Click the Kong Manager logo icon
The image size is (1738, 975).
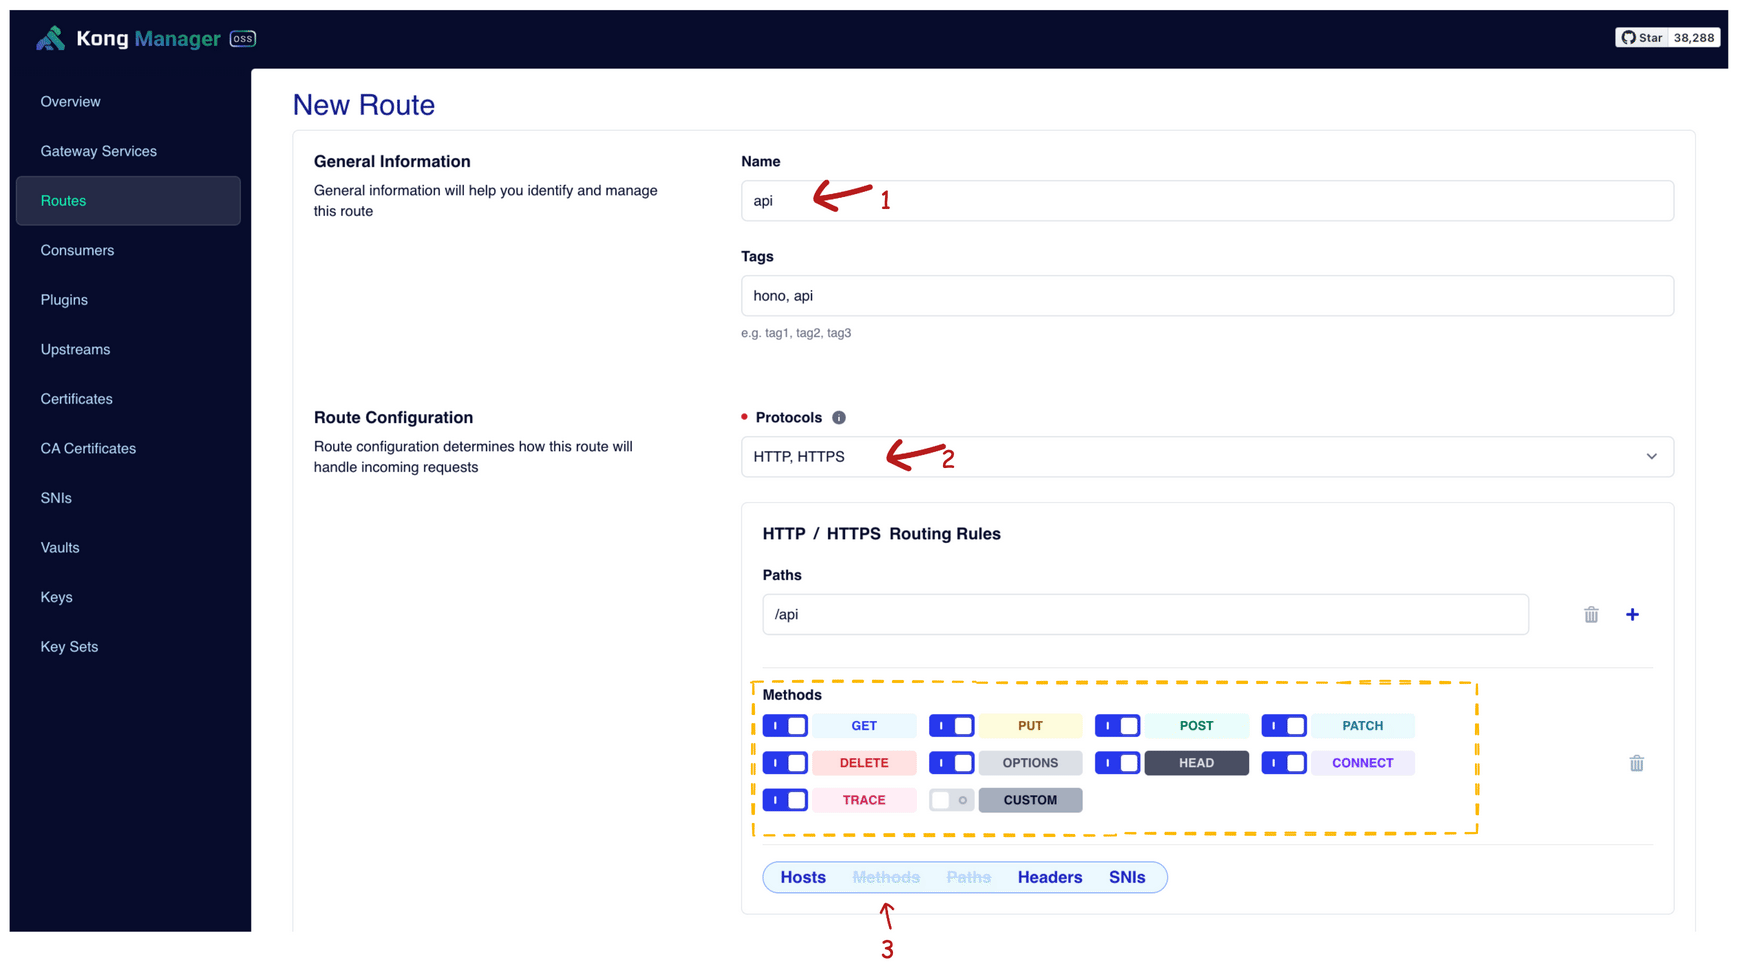click(x=50, y=38)
